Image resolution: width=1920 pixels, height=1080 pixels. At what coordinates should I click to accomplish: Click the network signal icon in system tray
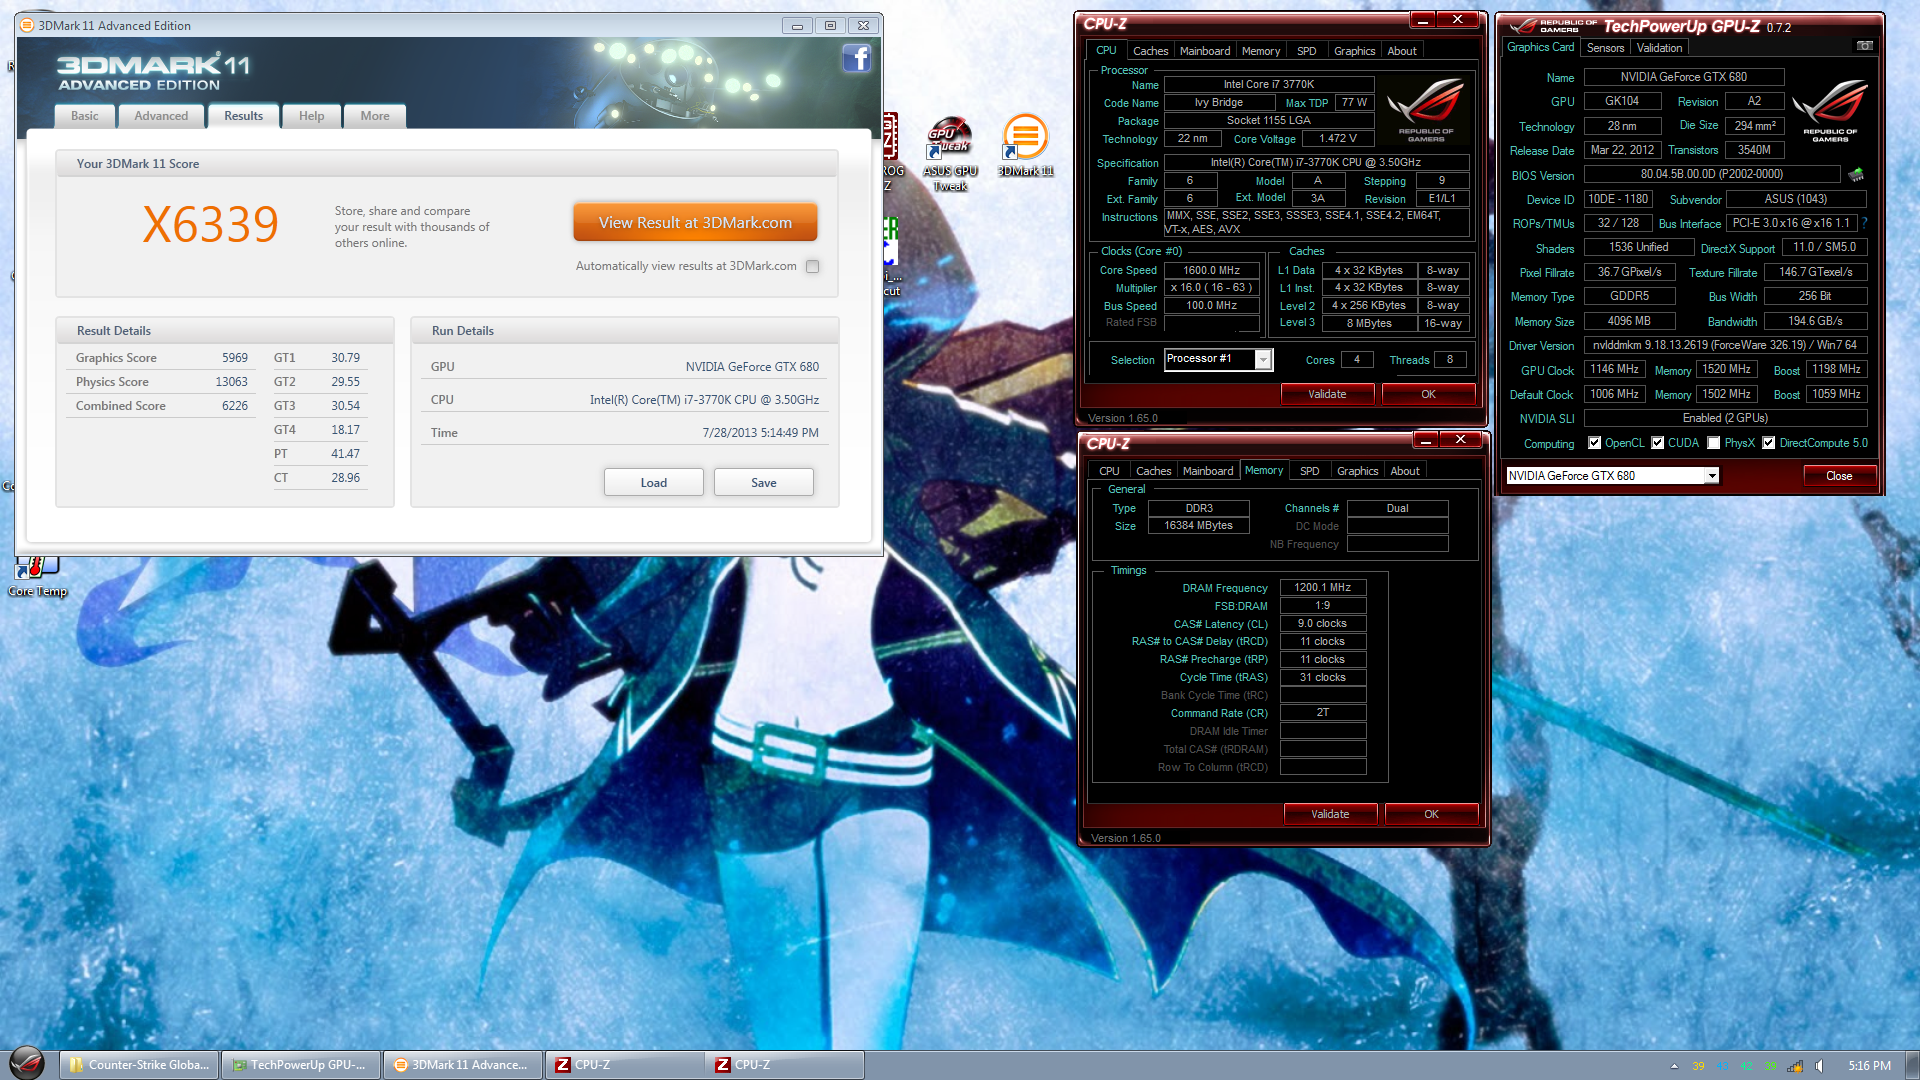(x=1795, y=1066)
